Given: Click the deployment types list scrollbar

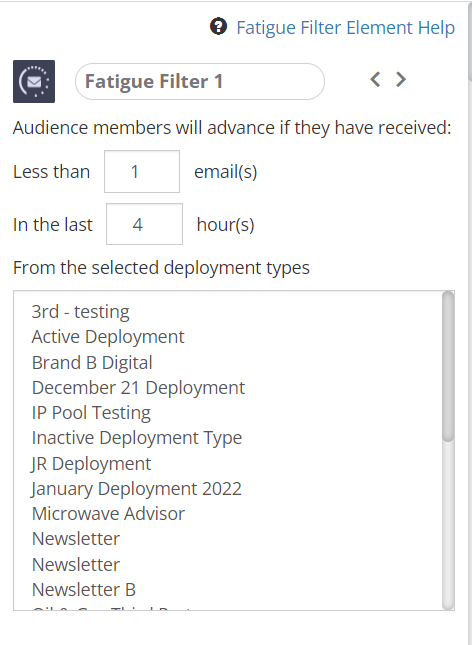Looking at the screenshot, I should [448, 450].
